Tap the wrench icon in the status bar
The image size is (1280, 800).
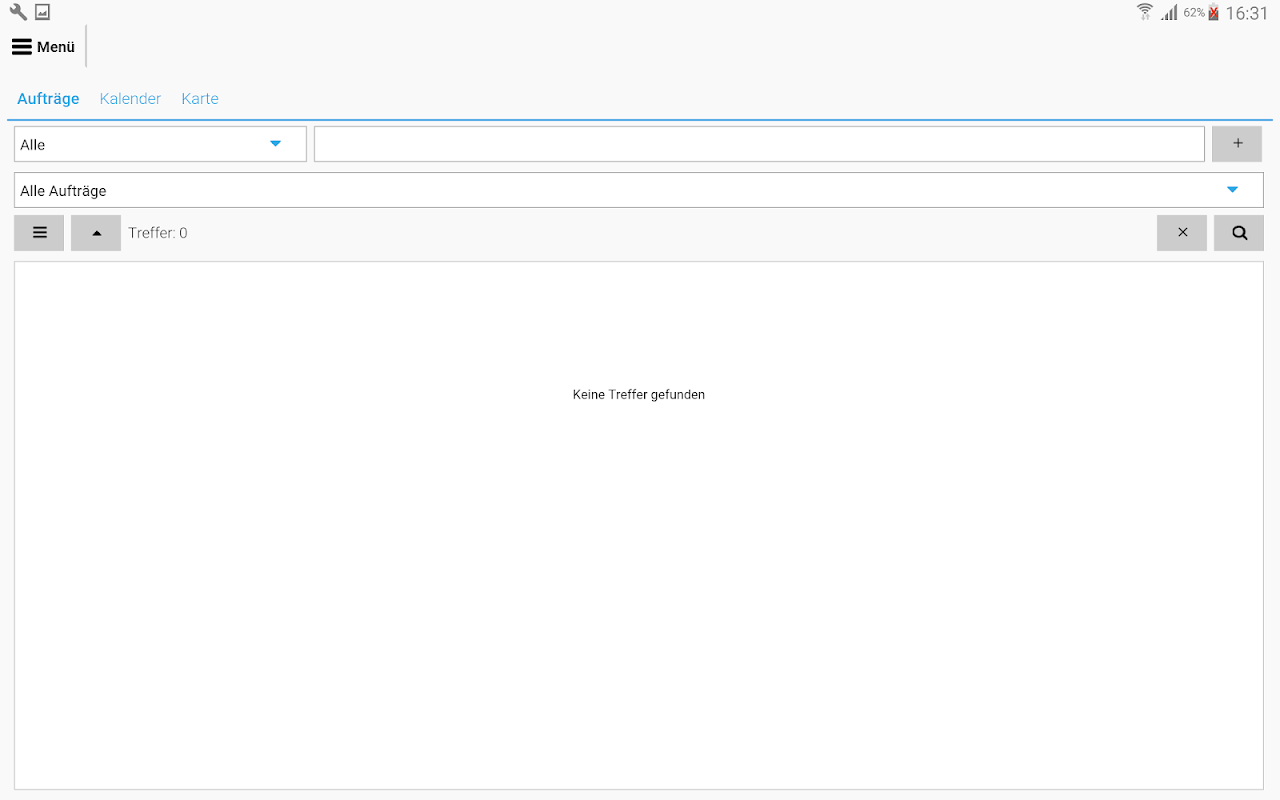point(18,12)
